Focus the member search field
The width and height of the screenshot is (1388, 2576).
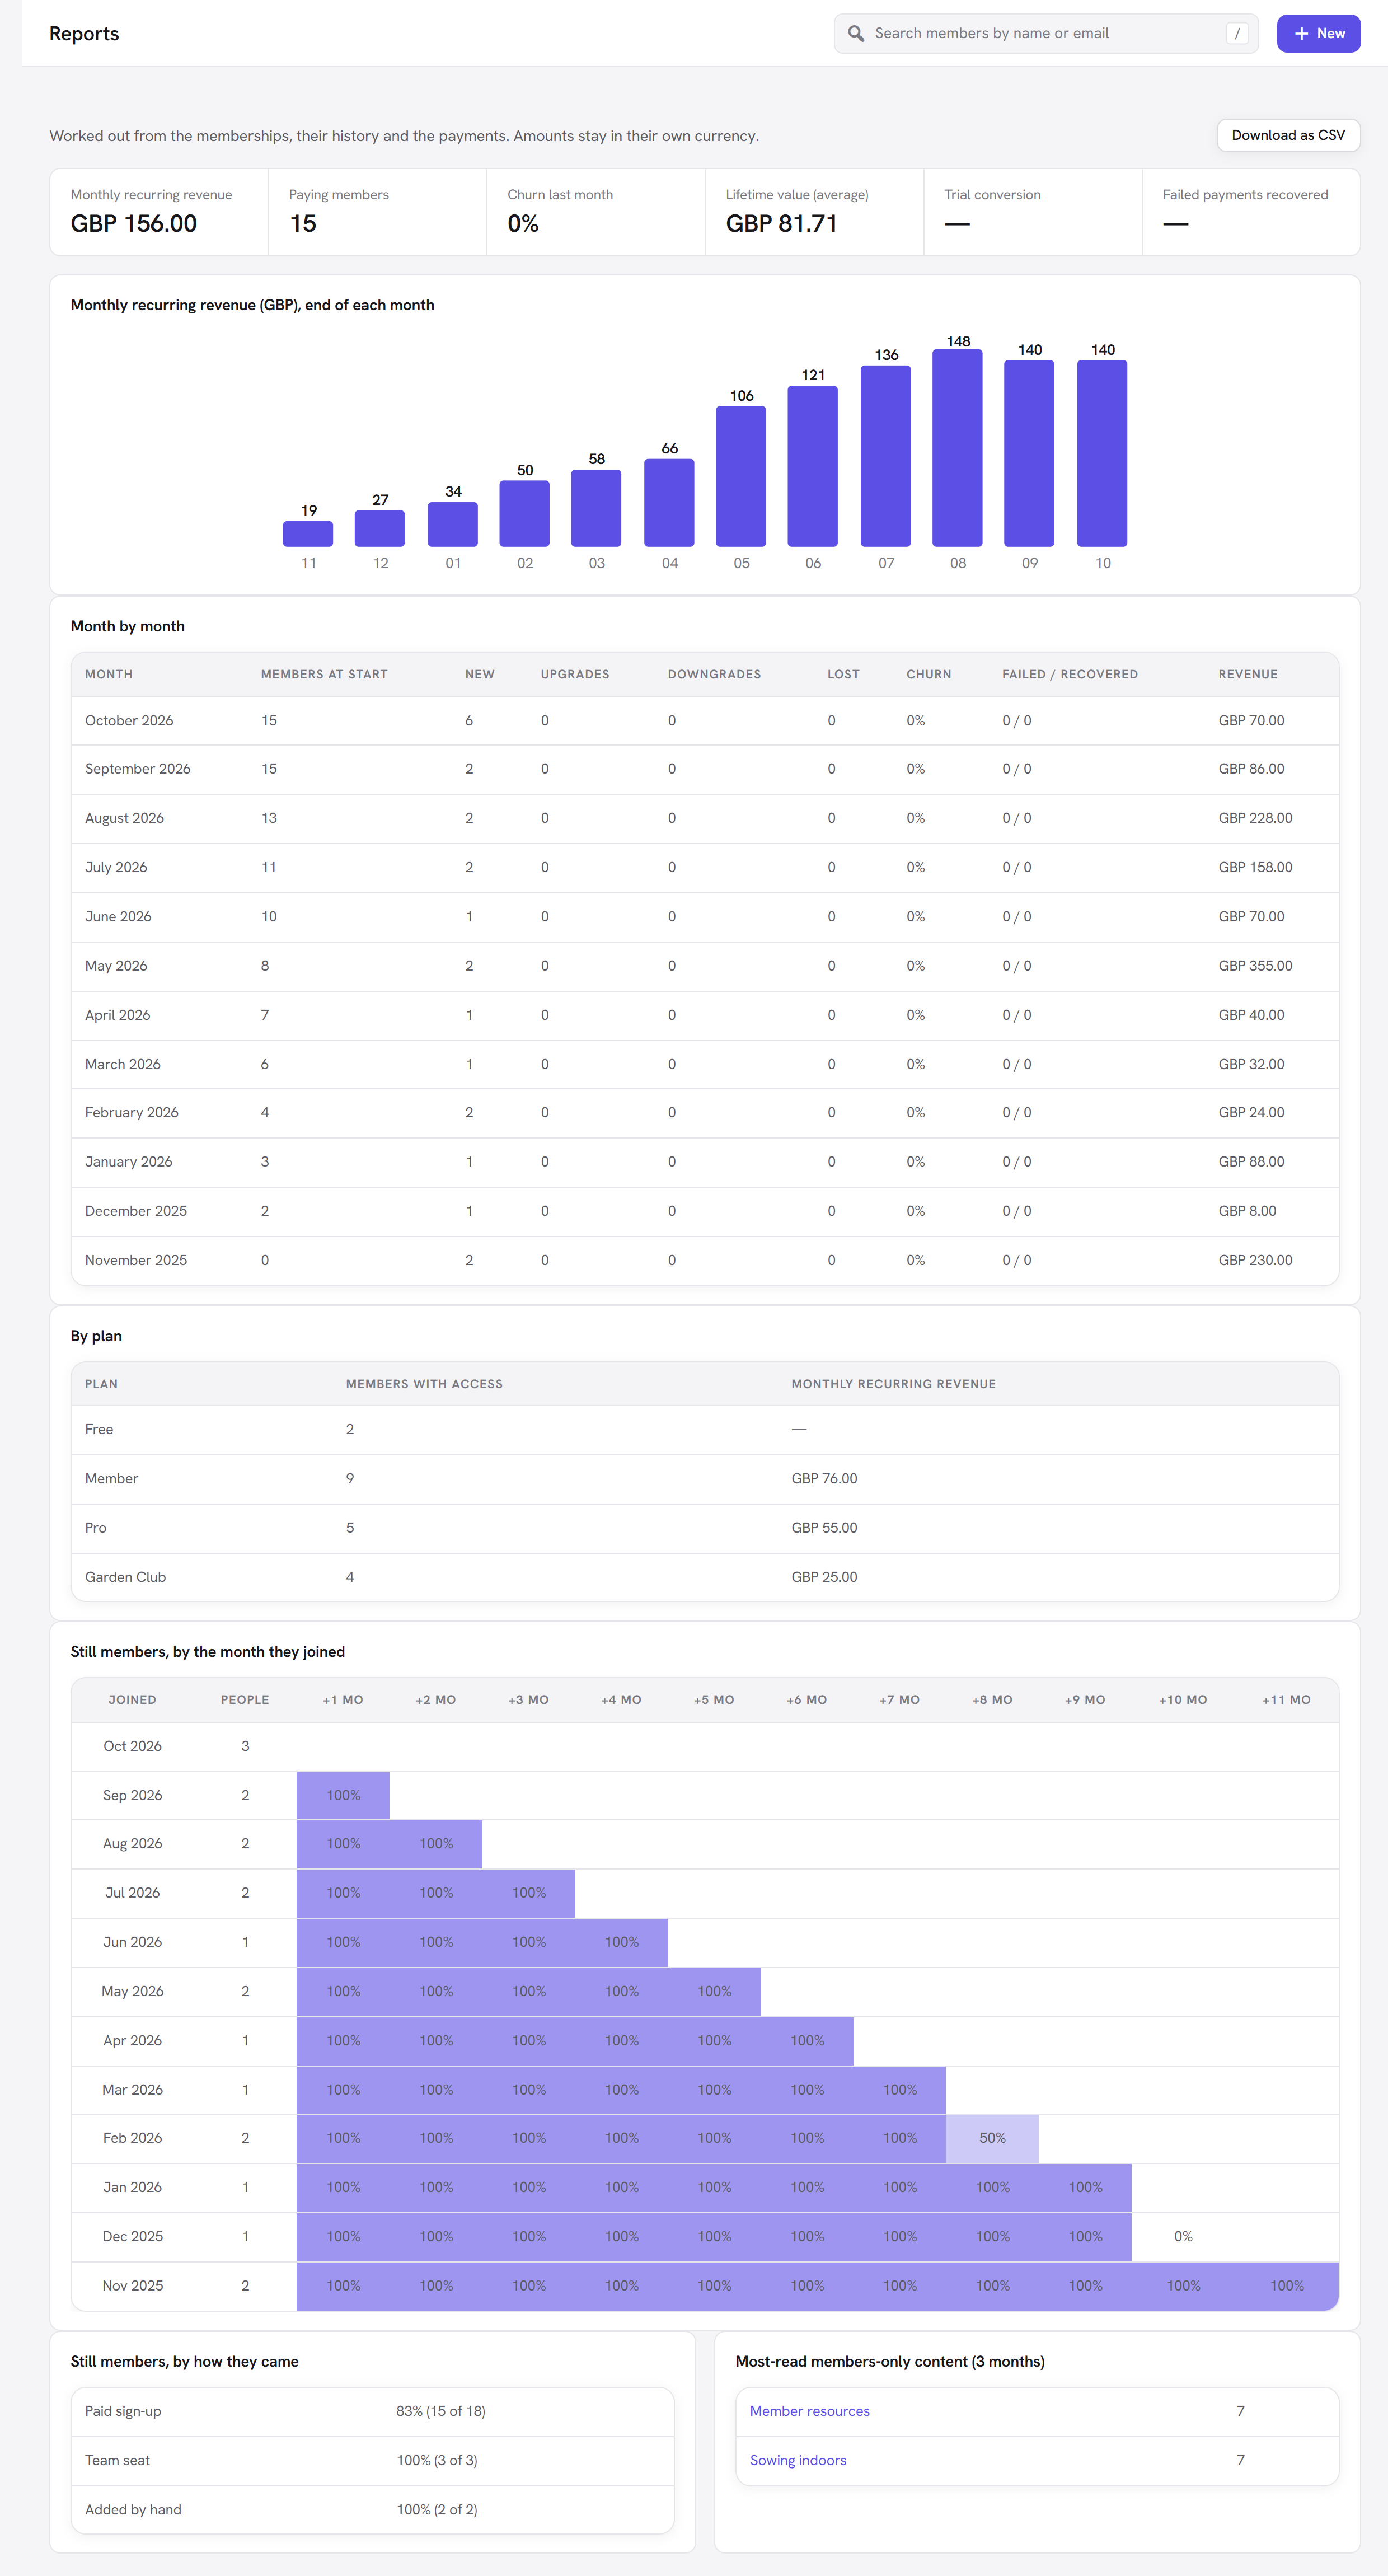(1046, 33)
